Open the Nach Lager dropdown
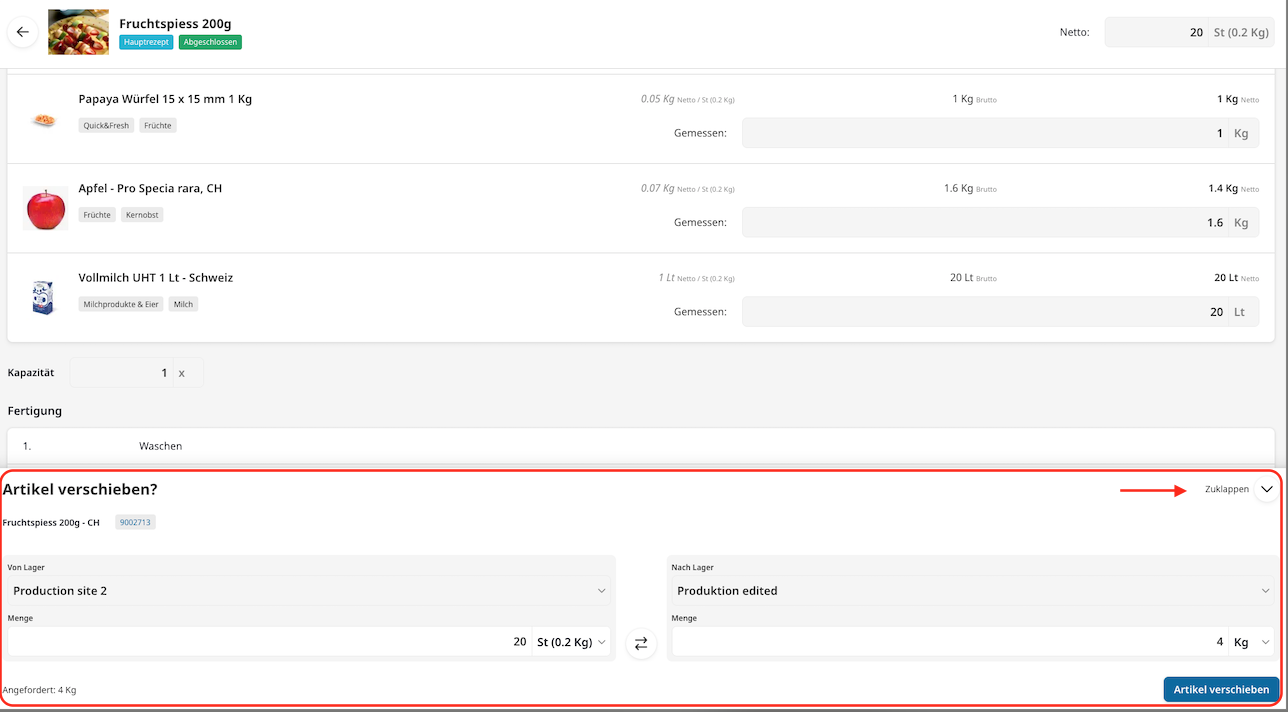1288x712 pixels. (971, 591)
